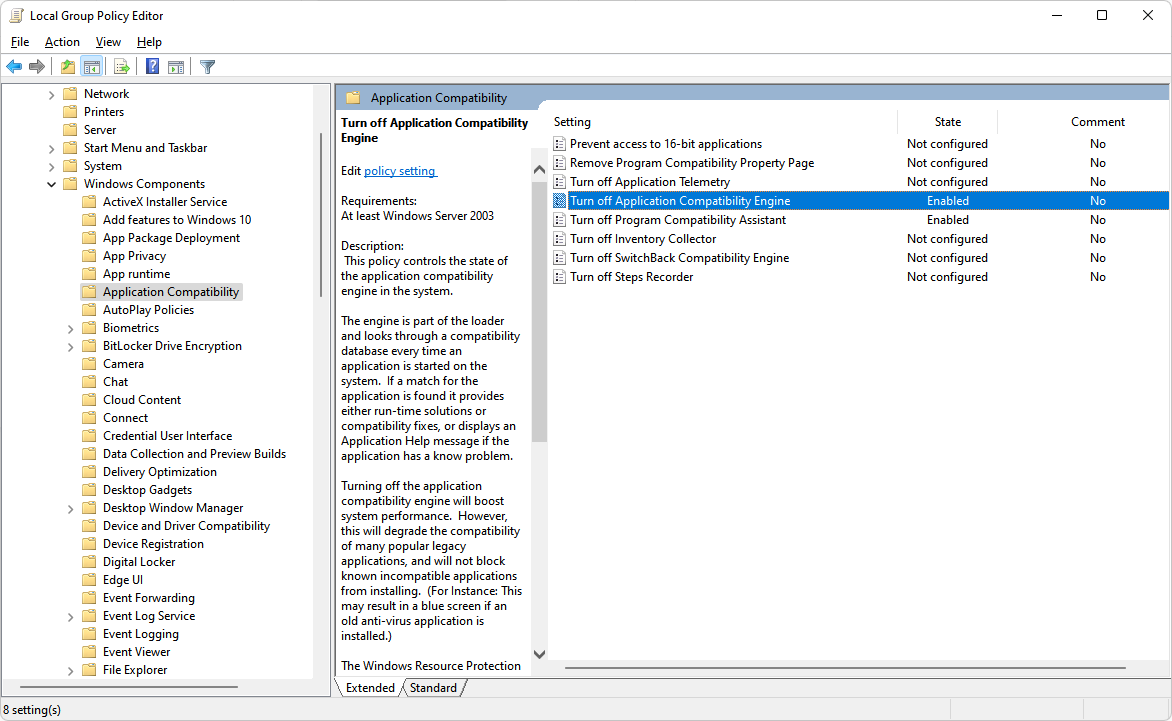Image resolution: width=1172 pixels, height=721 pixels.
Task: Select the Event Viewer tree folder
Action: coord(137,652)
